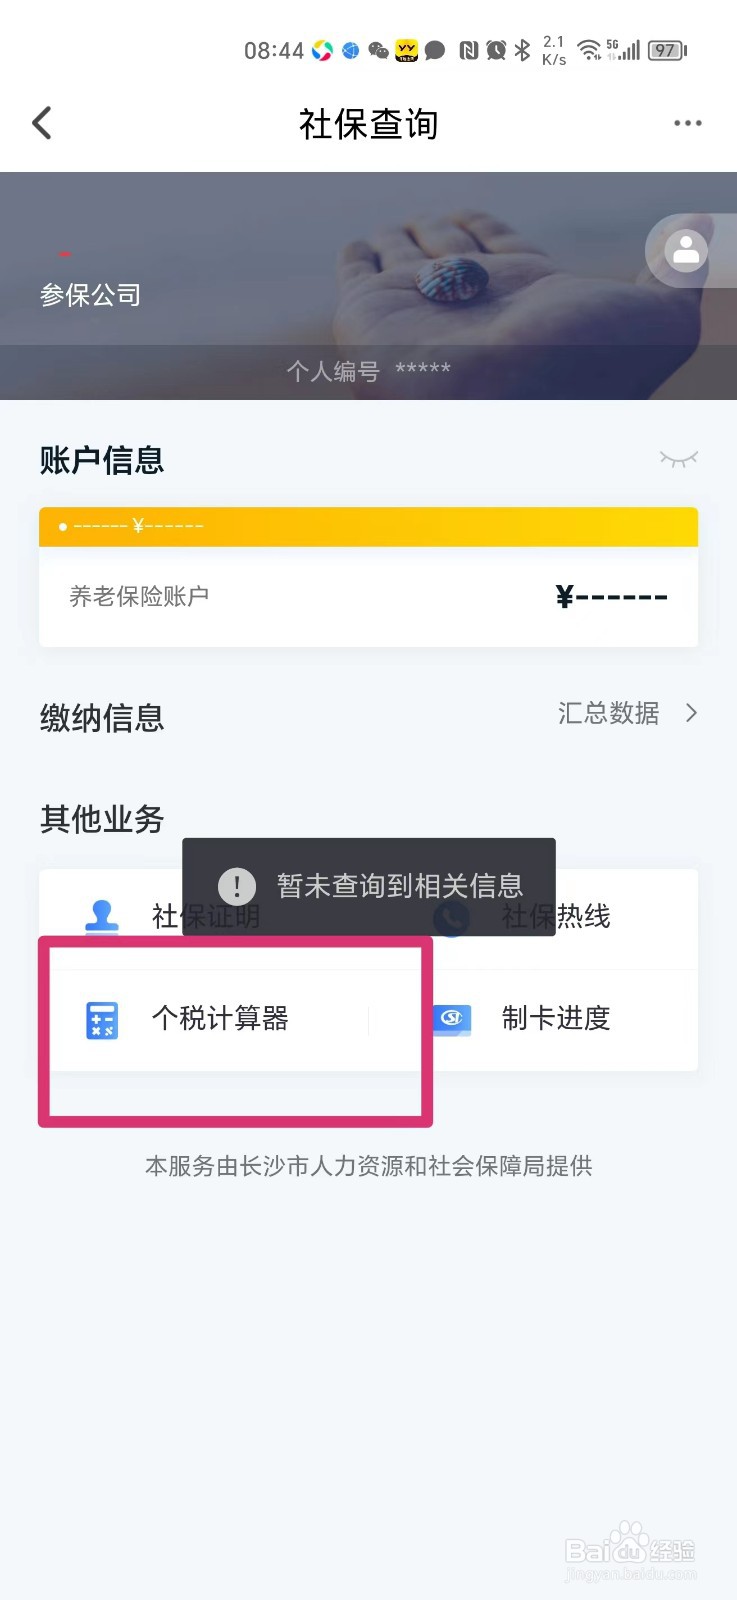Toggle account info visibility eye icon

point(678,459)
